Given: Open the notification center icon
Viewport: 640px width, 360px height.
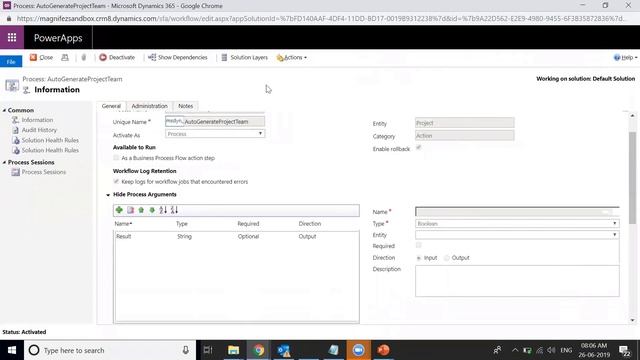Looking at the screenshot, I should 624,350.
